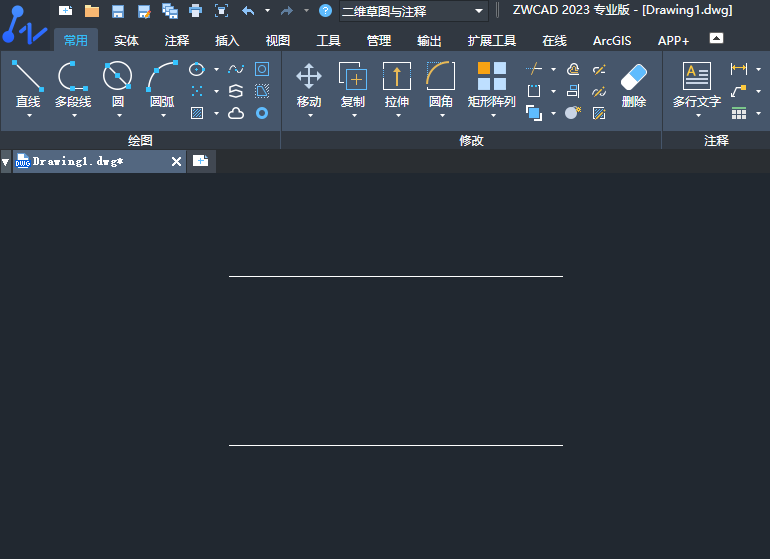This screenshot has height=559, width=770.
Task: Select the hatch fill tool
Action: click(x=197, y=113)
